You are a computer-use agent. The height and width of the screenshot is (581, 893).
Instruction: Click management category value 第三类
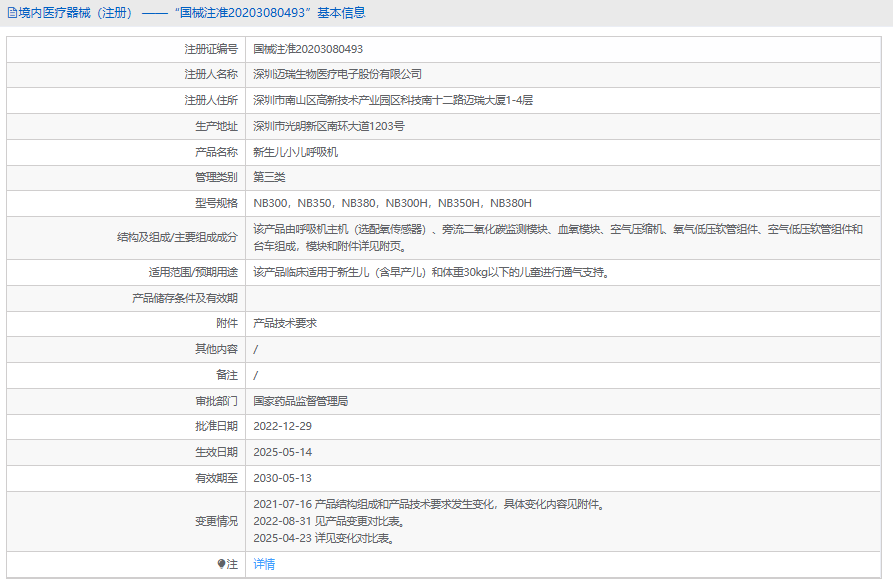click(269, 177)
